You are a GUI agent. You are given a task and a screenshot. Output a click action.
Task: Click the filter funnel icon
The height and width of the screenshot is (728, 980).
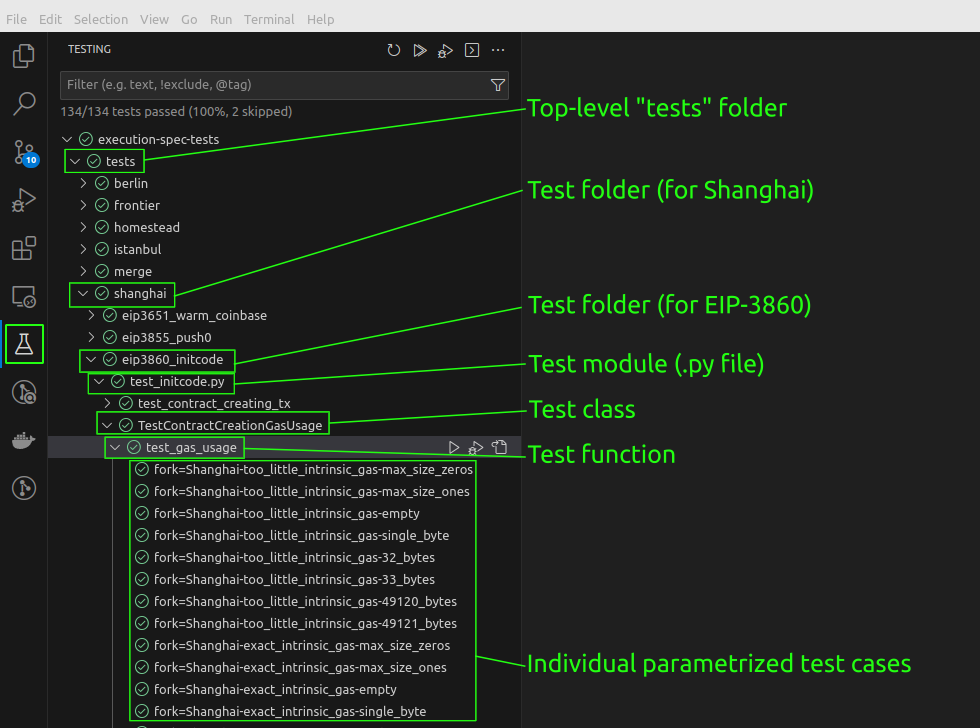click(497, 86)
